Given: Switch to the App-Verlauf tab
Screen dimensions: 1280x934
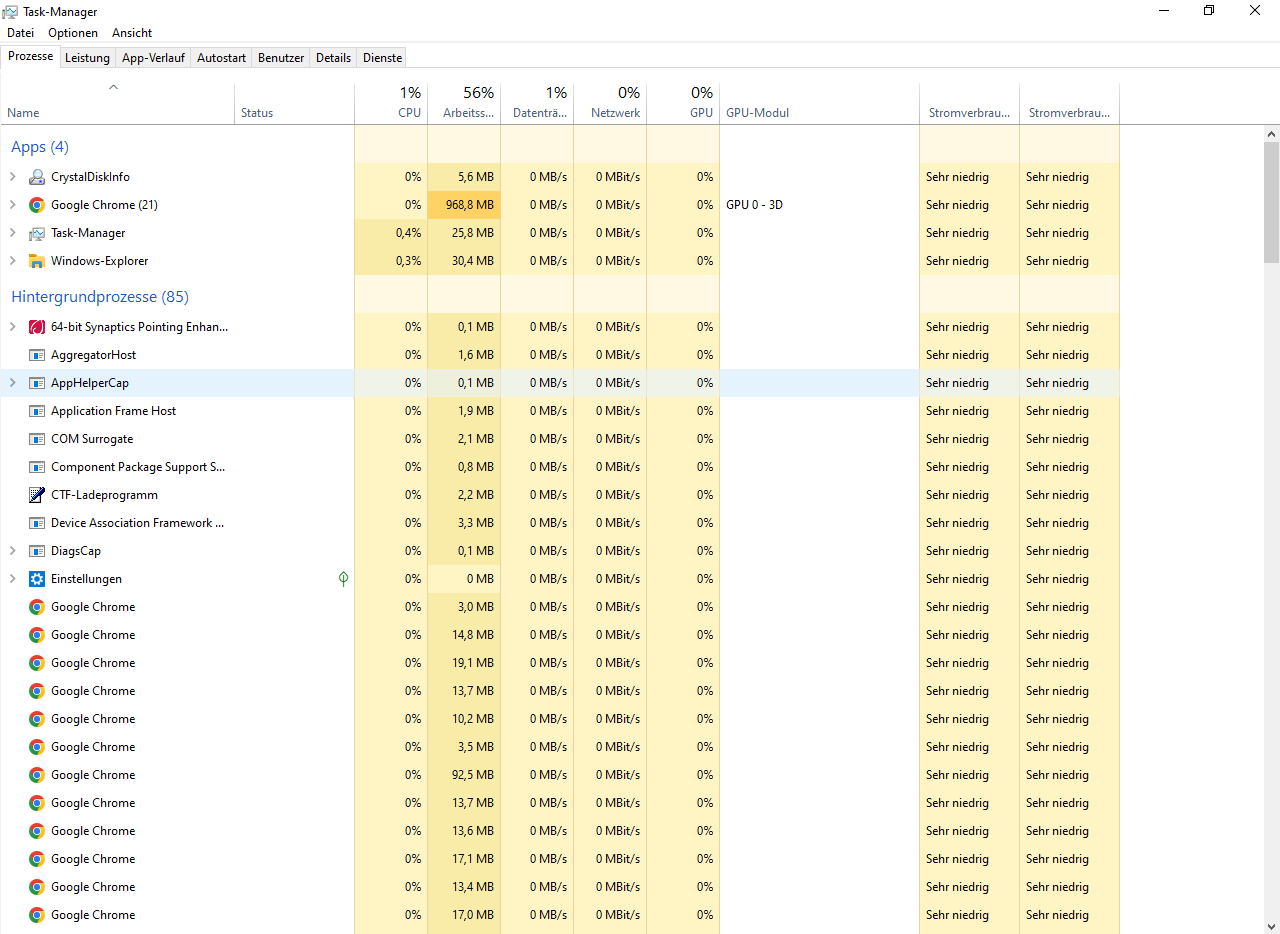Looking at the screenshot, I should click(153, 58).
